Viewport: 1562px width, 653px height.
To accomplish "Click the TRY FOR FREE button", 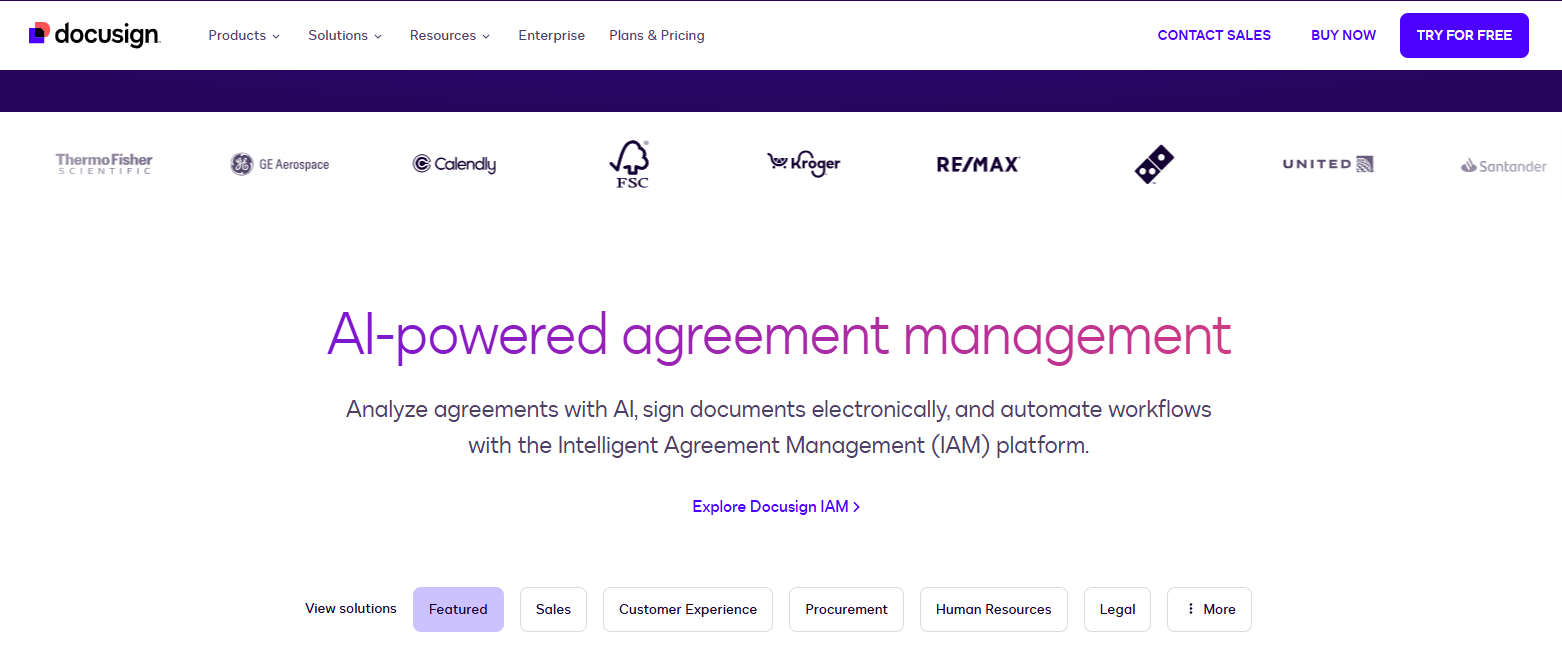I will click(x=1464, y=35).
